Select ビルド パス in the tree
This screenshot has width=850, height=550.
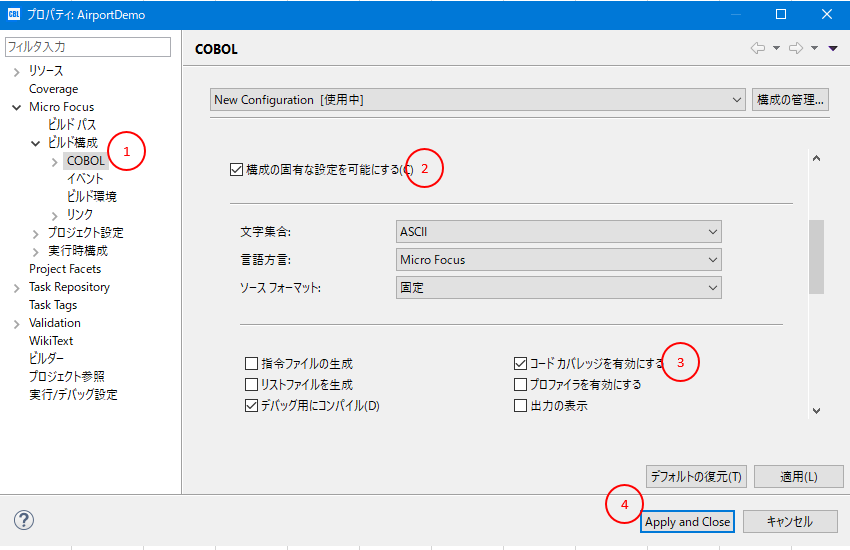72,125
